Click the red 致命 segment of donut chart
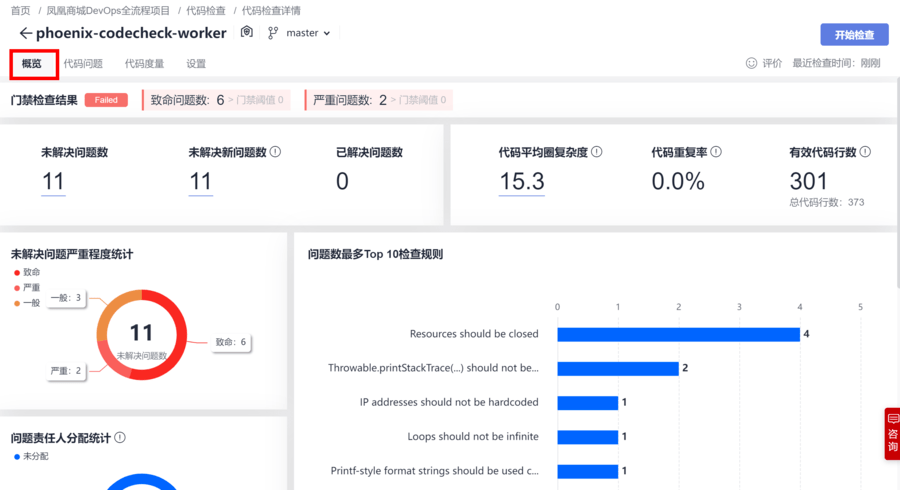Viewport: 900px width, 490px height. click(x=181, y=335)
